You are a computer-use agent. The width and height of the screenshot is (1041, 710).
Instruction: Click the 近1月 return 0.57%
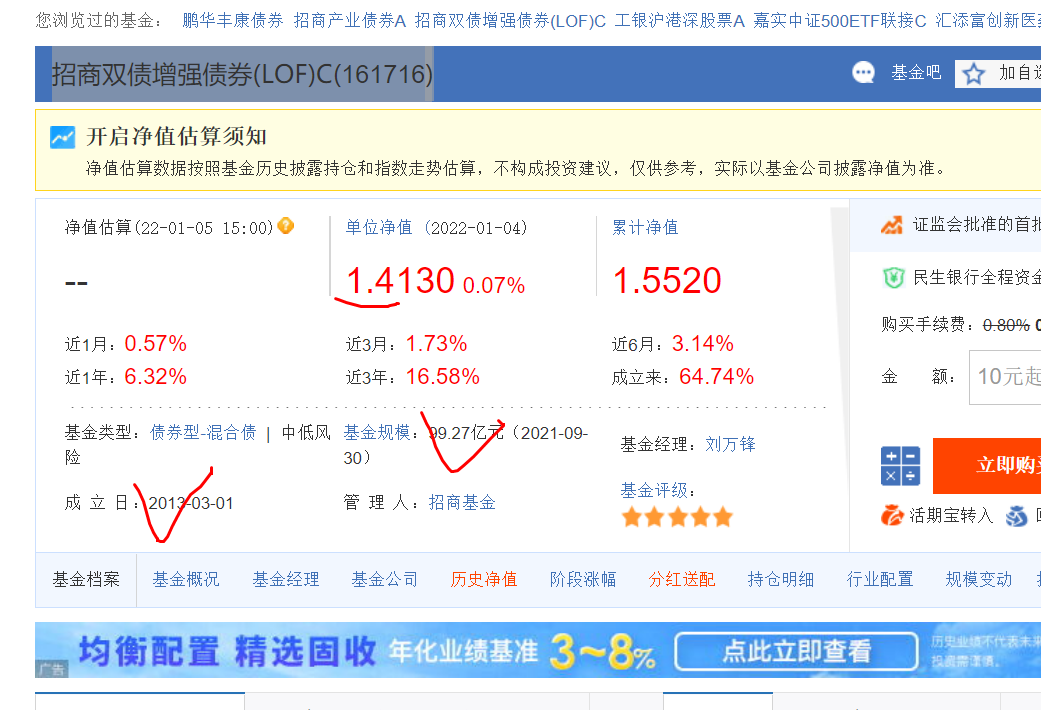[155, 344]
